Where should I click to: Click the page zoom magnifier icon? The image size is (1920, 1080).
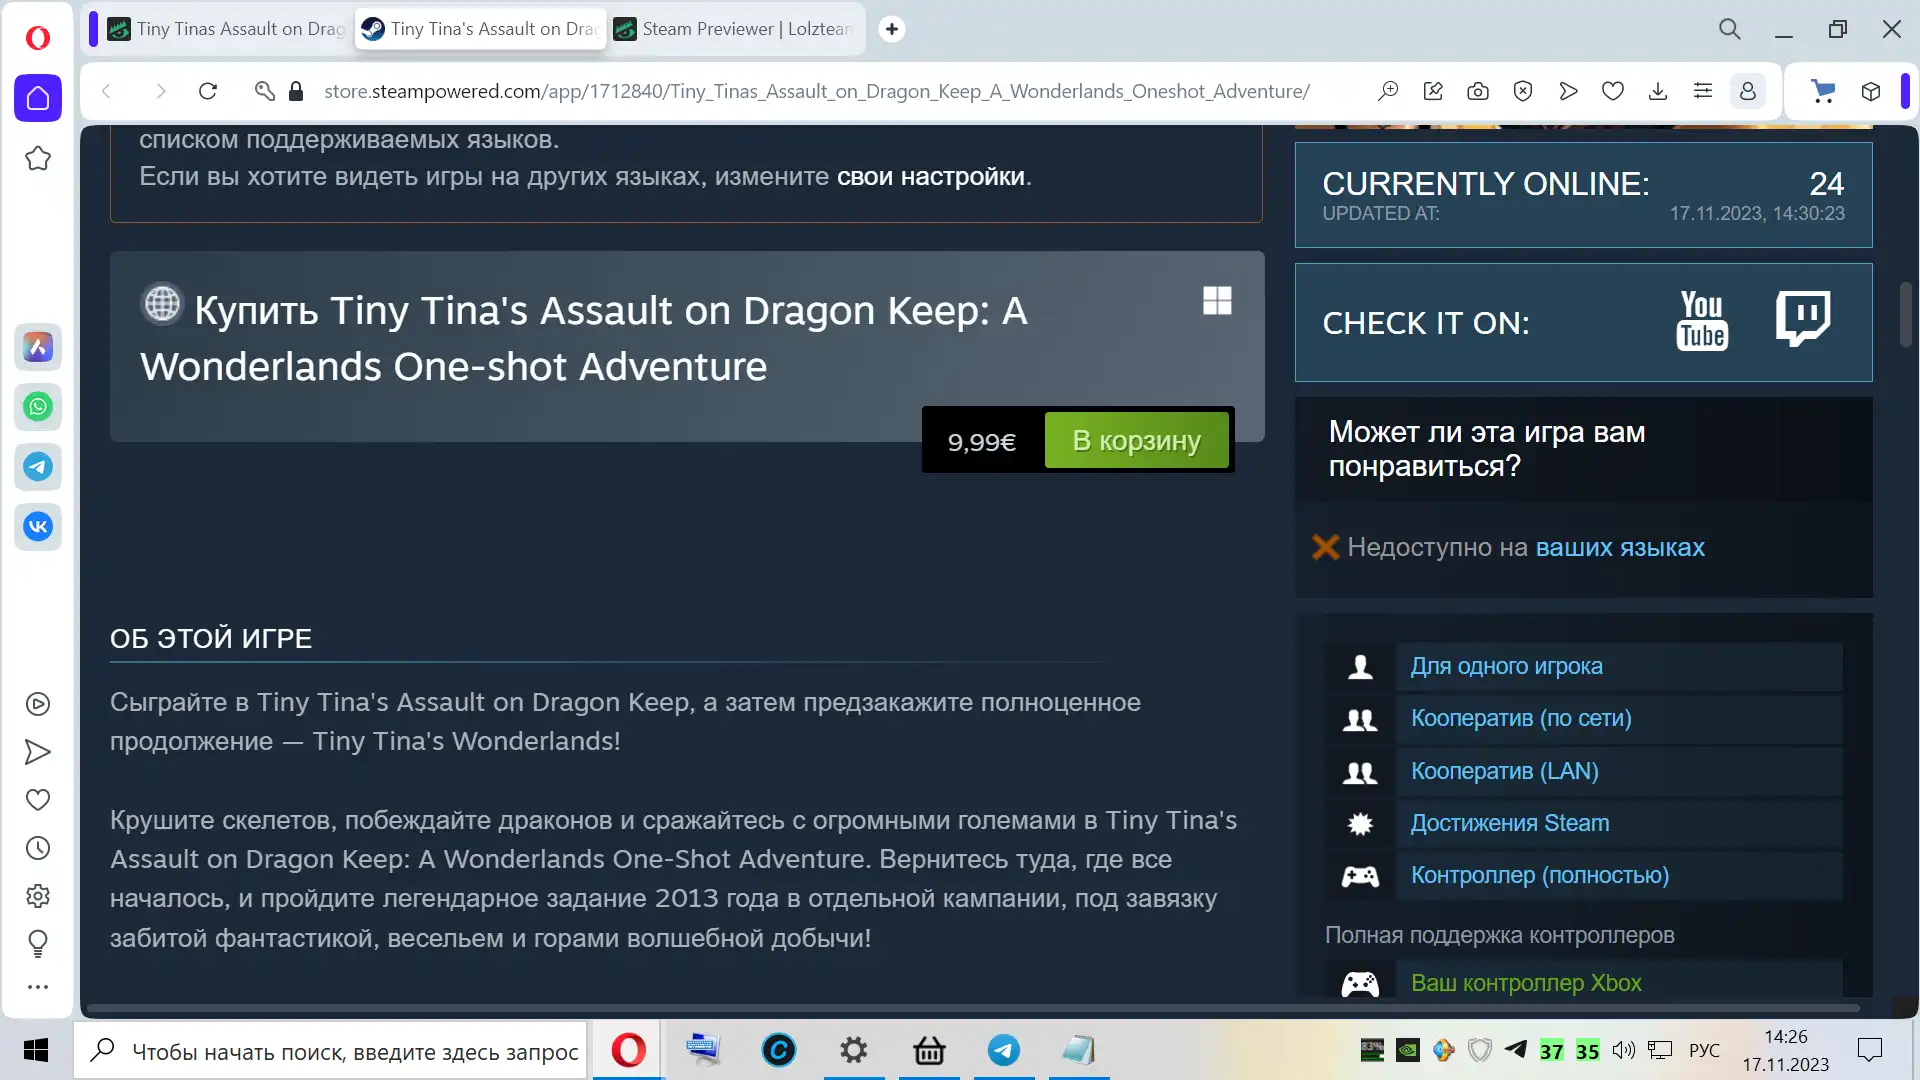(1388, 91)
